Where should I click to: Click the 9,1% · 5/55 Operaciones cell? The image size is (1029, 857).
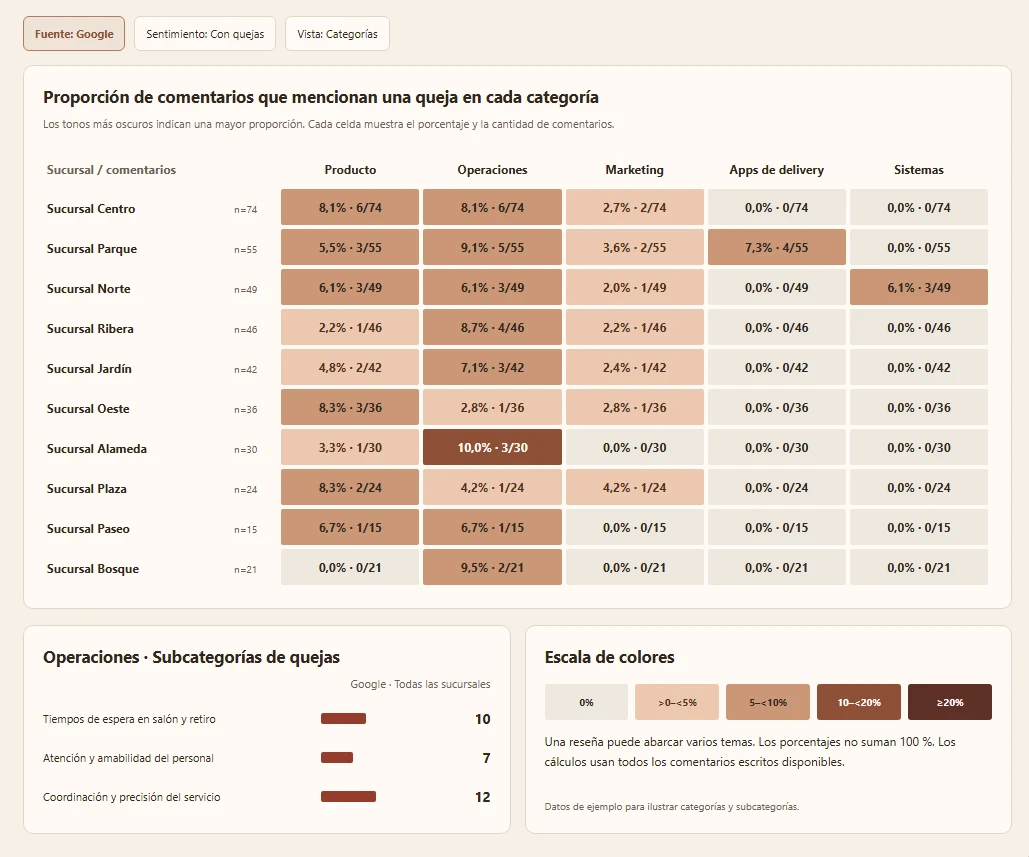pyautogui.click(x=492, y=247)
